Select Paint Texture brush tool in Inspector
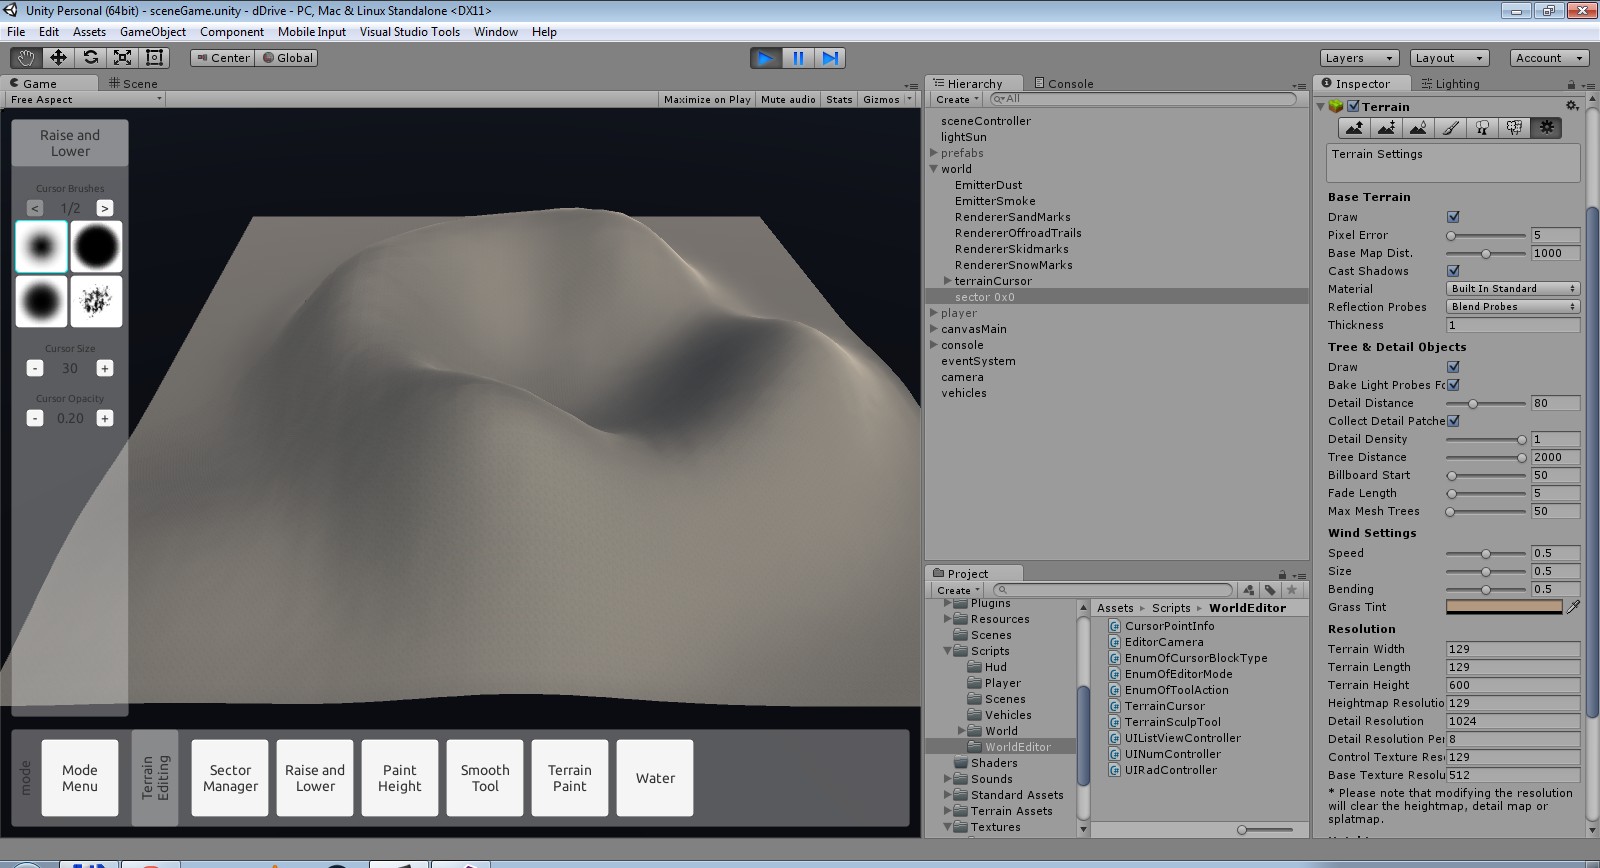Image resolution: width=1600 pixels, height=868 pixels. (1450, 128)
